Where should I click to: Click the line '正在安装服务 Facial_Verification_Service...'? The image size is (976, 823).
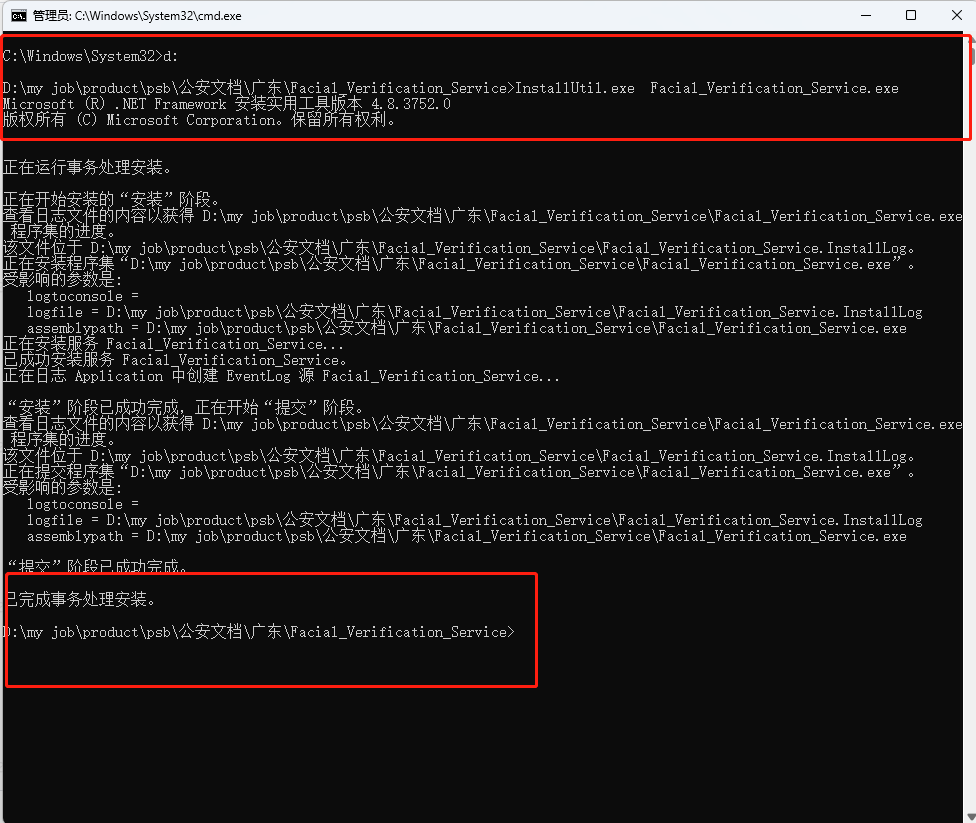click(x=173, y=344)
